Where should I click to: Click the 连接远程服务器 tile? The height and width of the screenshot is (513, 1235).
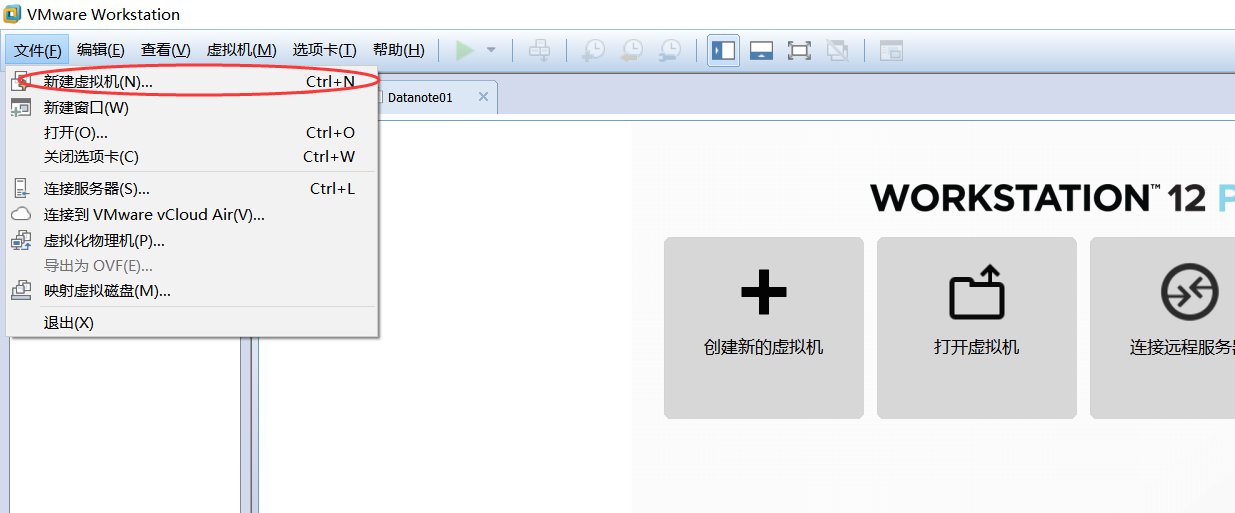click(1162, 328)
